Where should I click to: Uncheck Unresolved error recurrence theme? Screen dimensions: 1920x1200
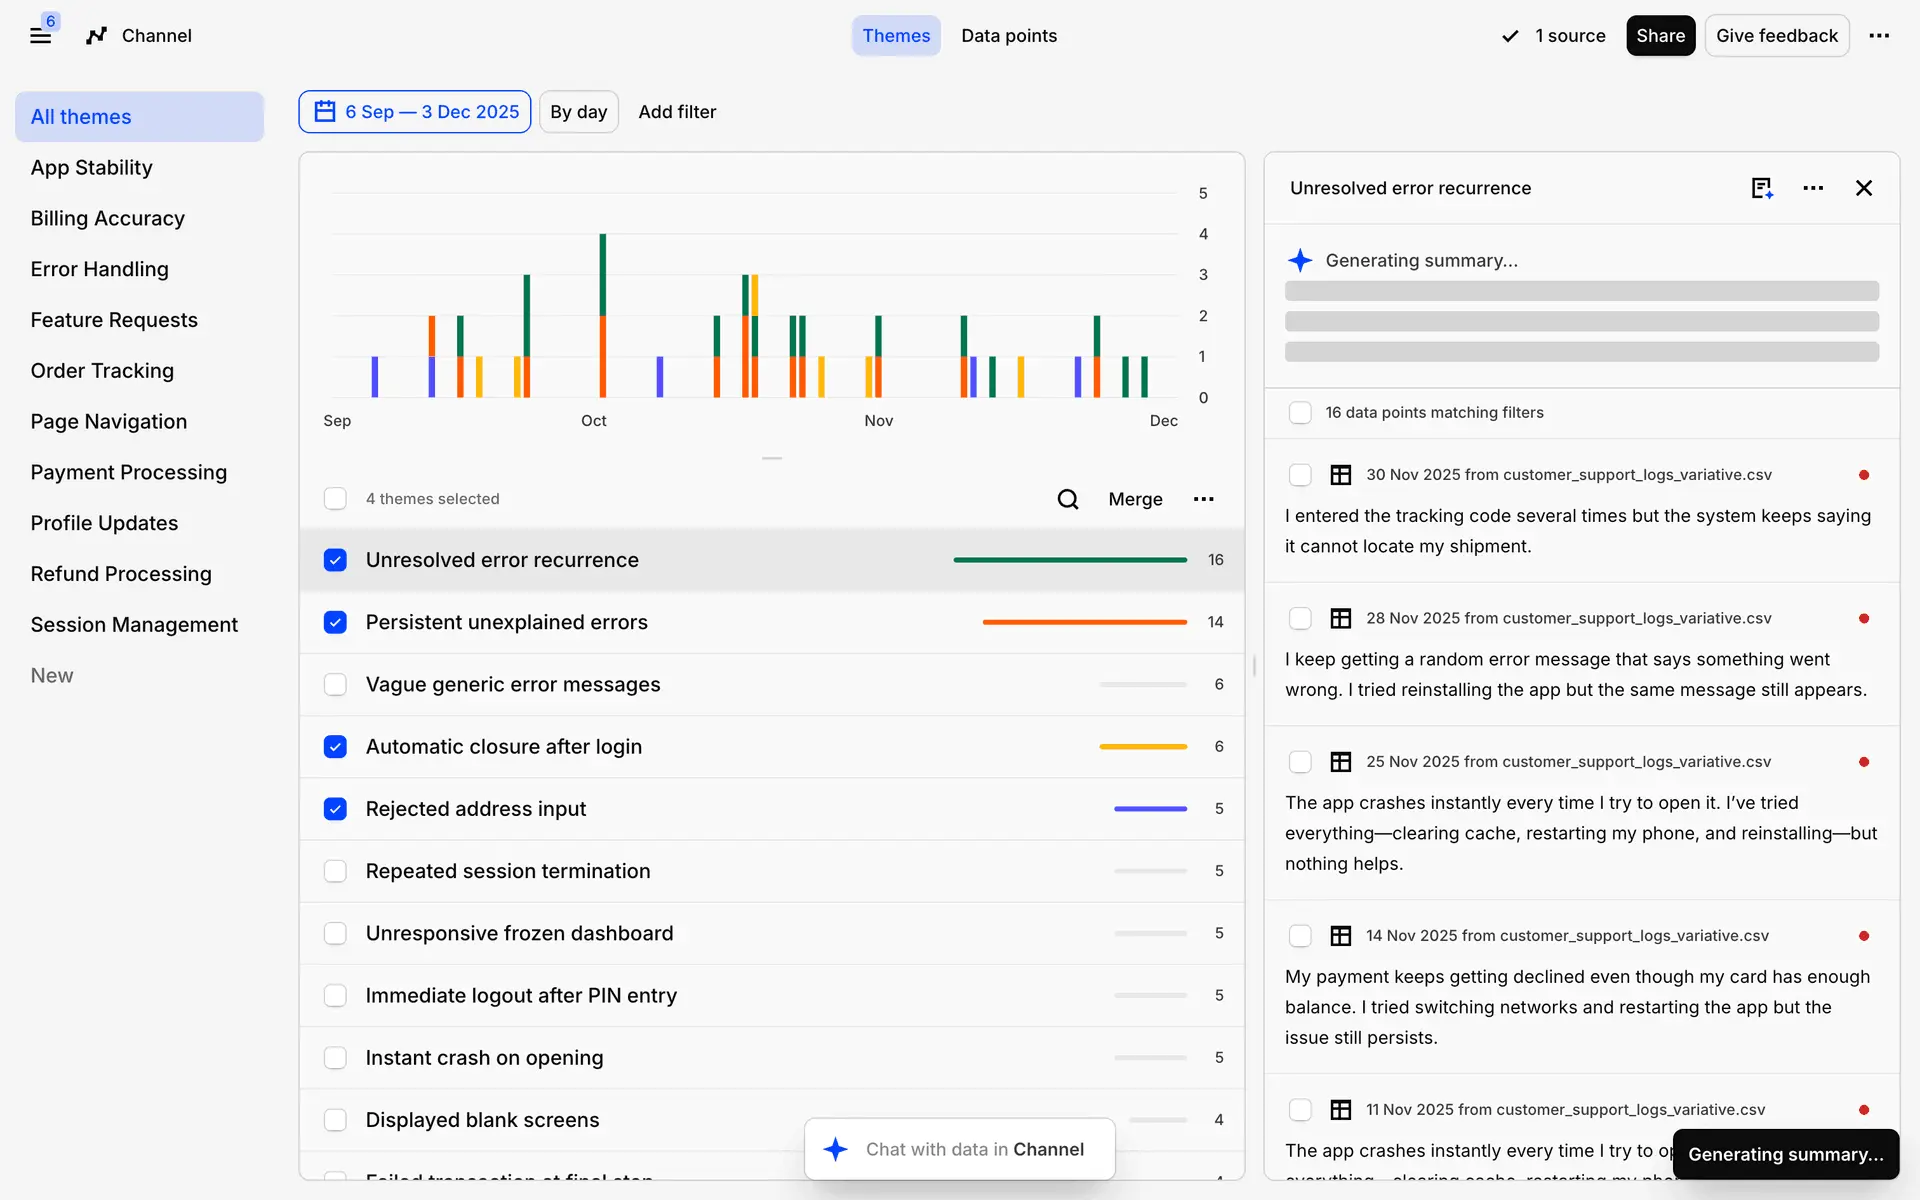[x=335, y=560]
